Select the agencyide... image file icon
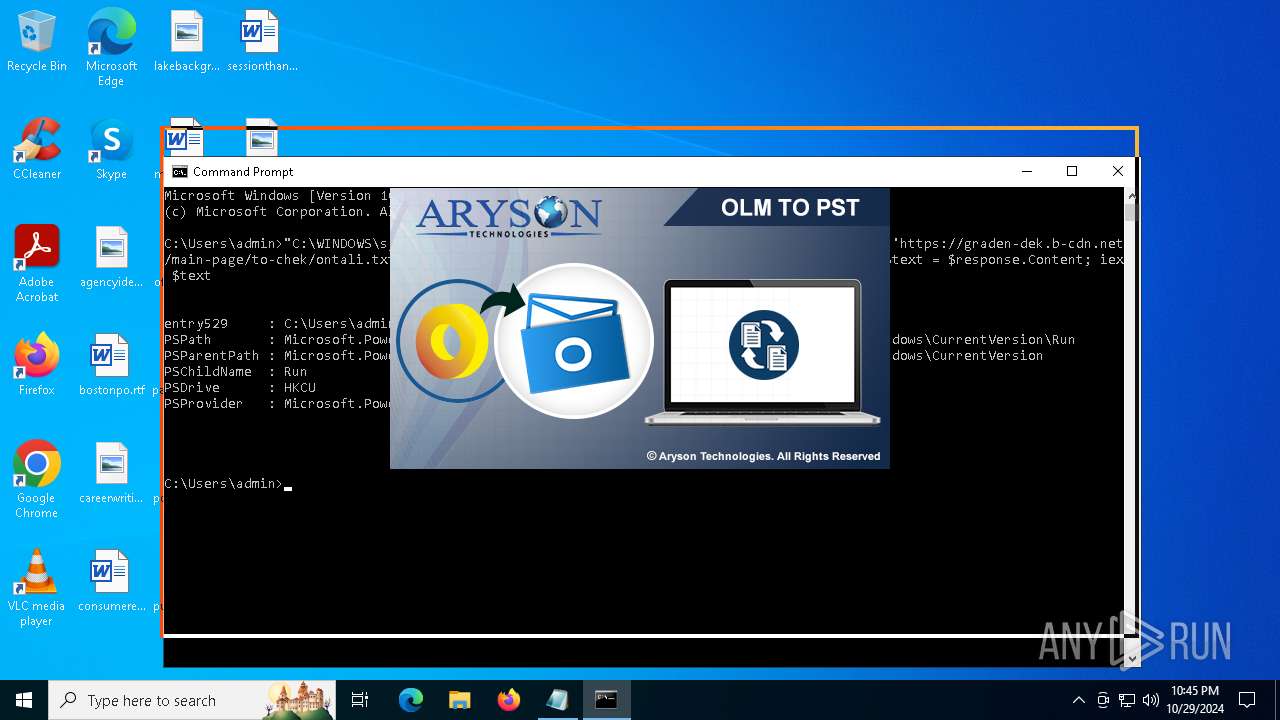The image size is (1280, 720). [x=111, y=257]
